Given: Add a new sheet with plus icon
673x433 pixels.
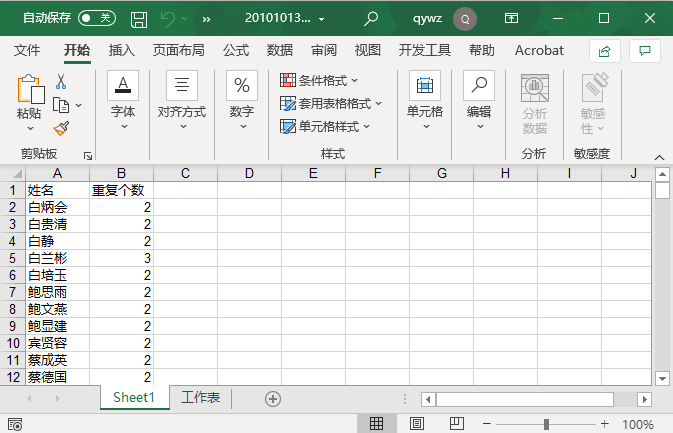Looking at the screenshot, I should tap(273, 399).
